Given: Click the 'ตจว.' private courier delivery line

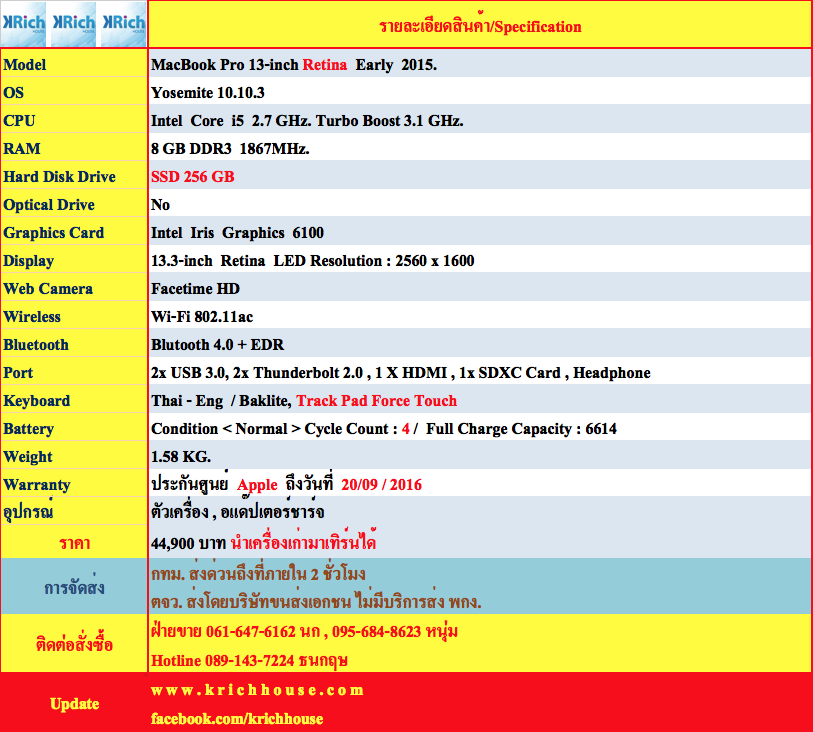Looking at the screenshot, I should tap(316, 601).
